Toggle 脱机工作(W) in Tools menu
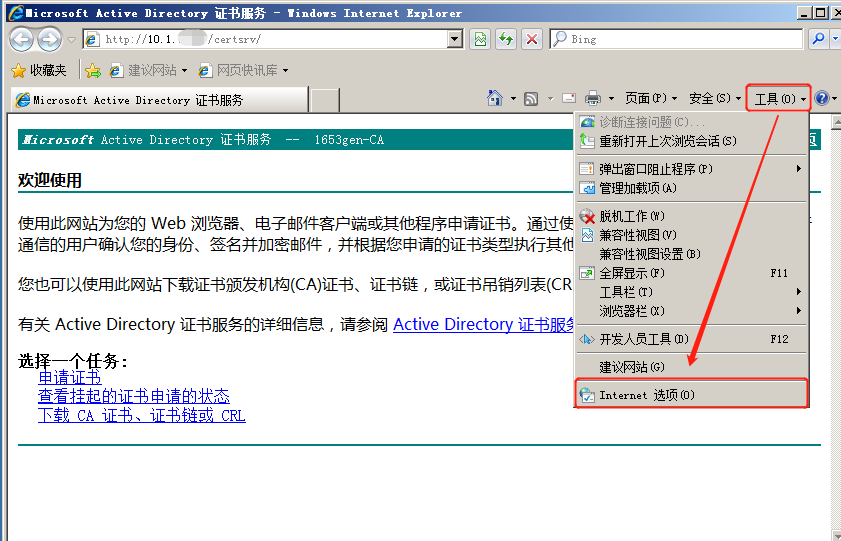 (x=691, y=216)
